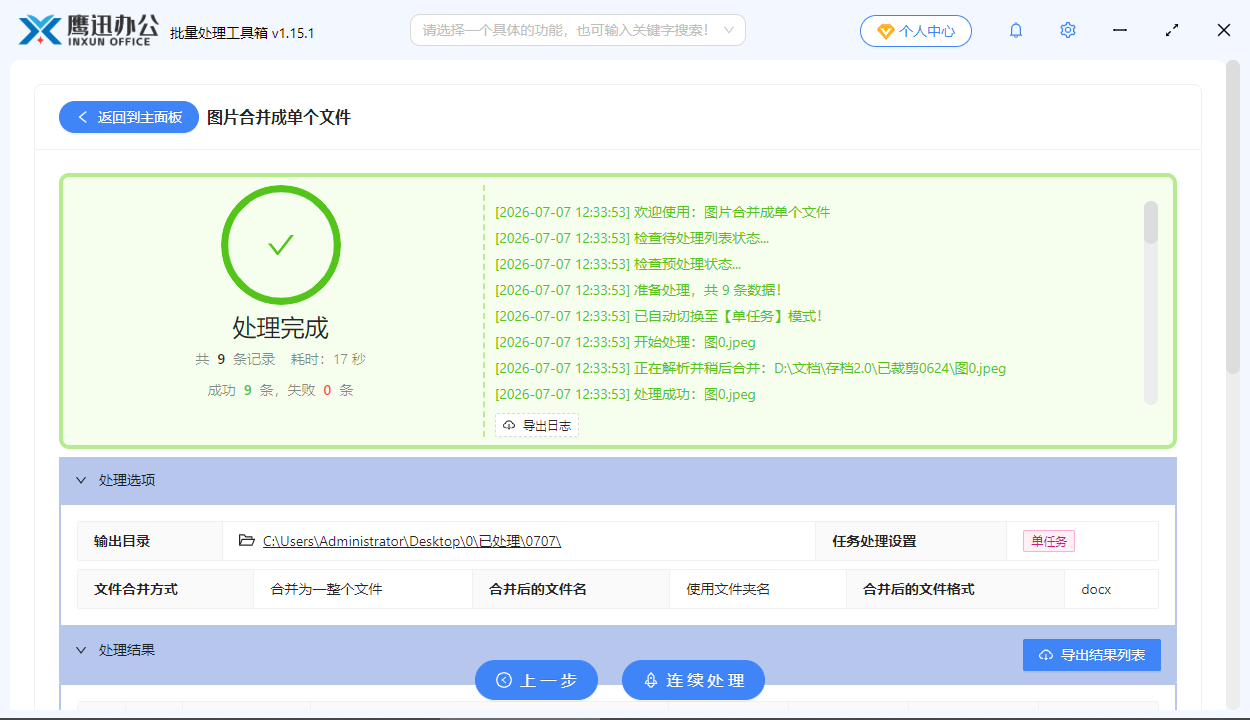Click the 耗时: 17 秒 elapsed time
The width and height of the screenshot is (1250, 720).
328,359
